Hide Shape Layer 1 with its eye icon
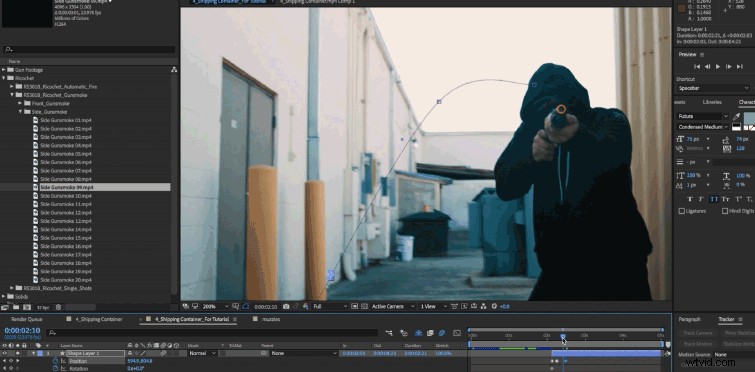This screenshot has width=755, height=372. pyautogui.click(x=5, y=353)
